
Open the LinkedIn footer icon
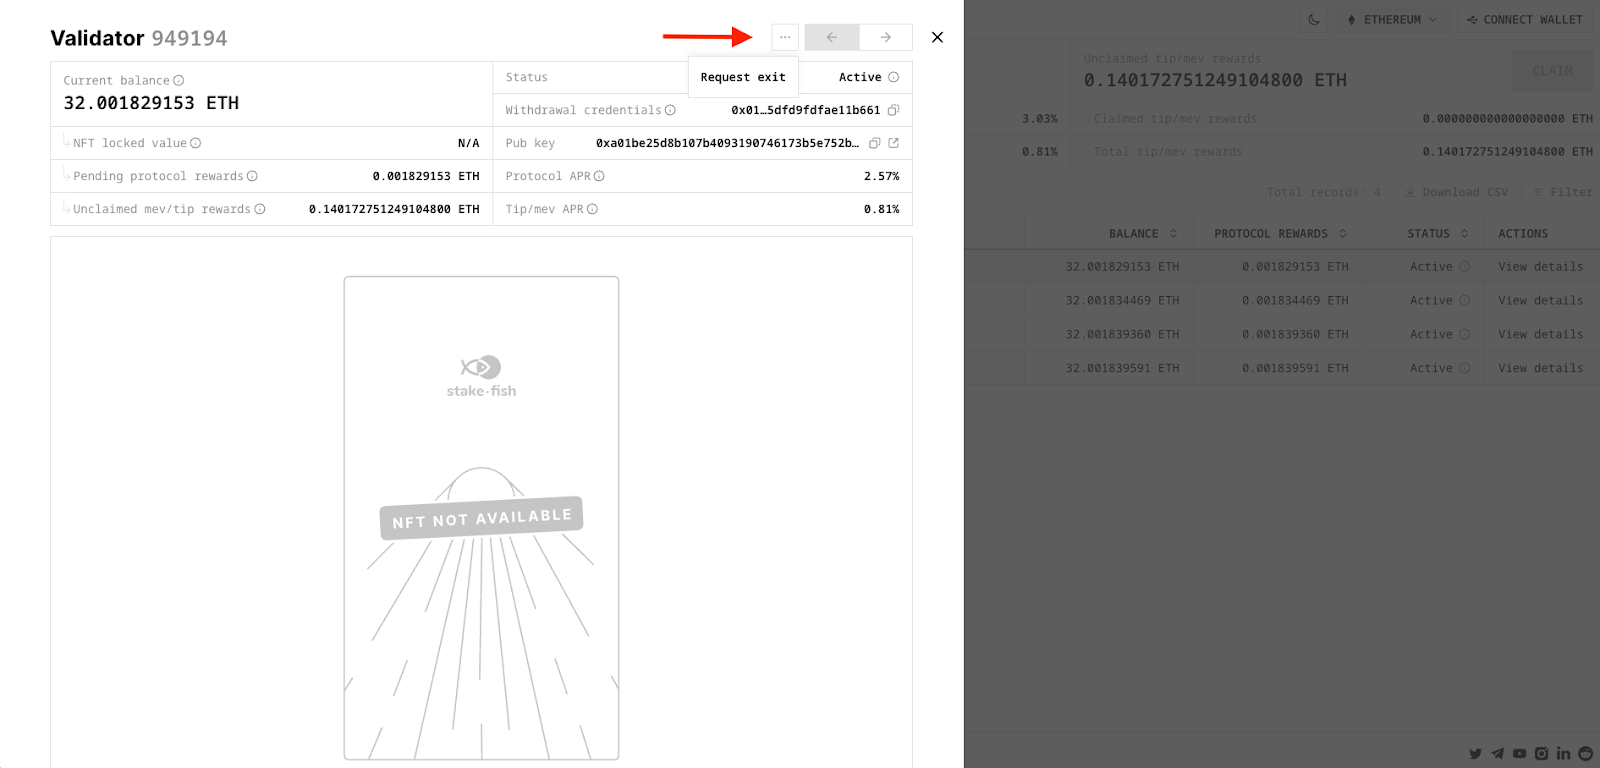coord(1564,754)
